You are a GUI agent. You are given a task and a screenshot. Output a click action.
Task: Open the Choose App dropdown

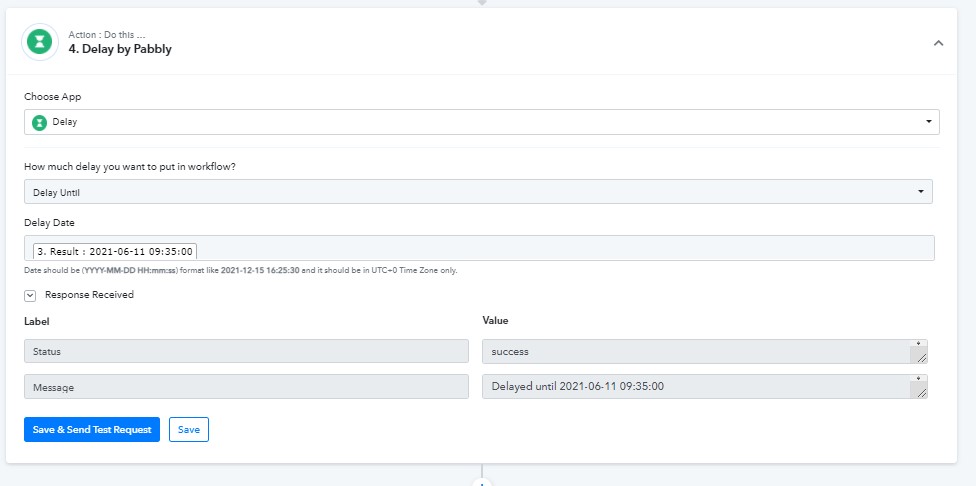(x=481, y=122)
